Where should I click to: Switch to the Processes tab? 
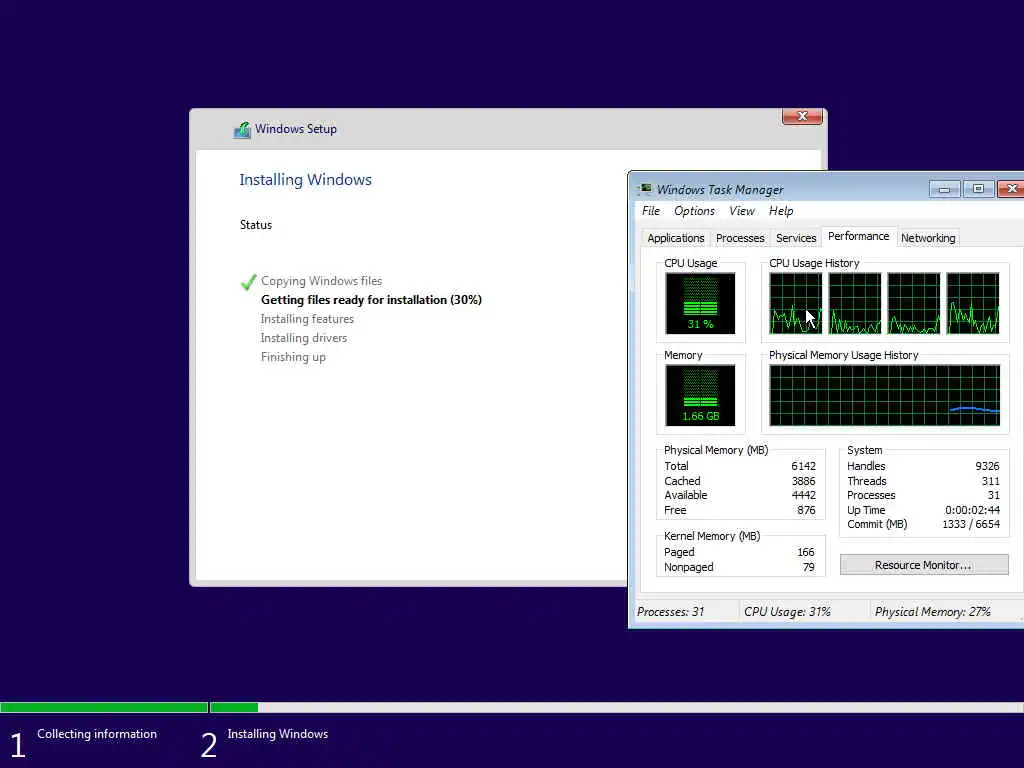click(740, 238)
